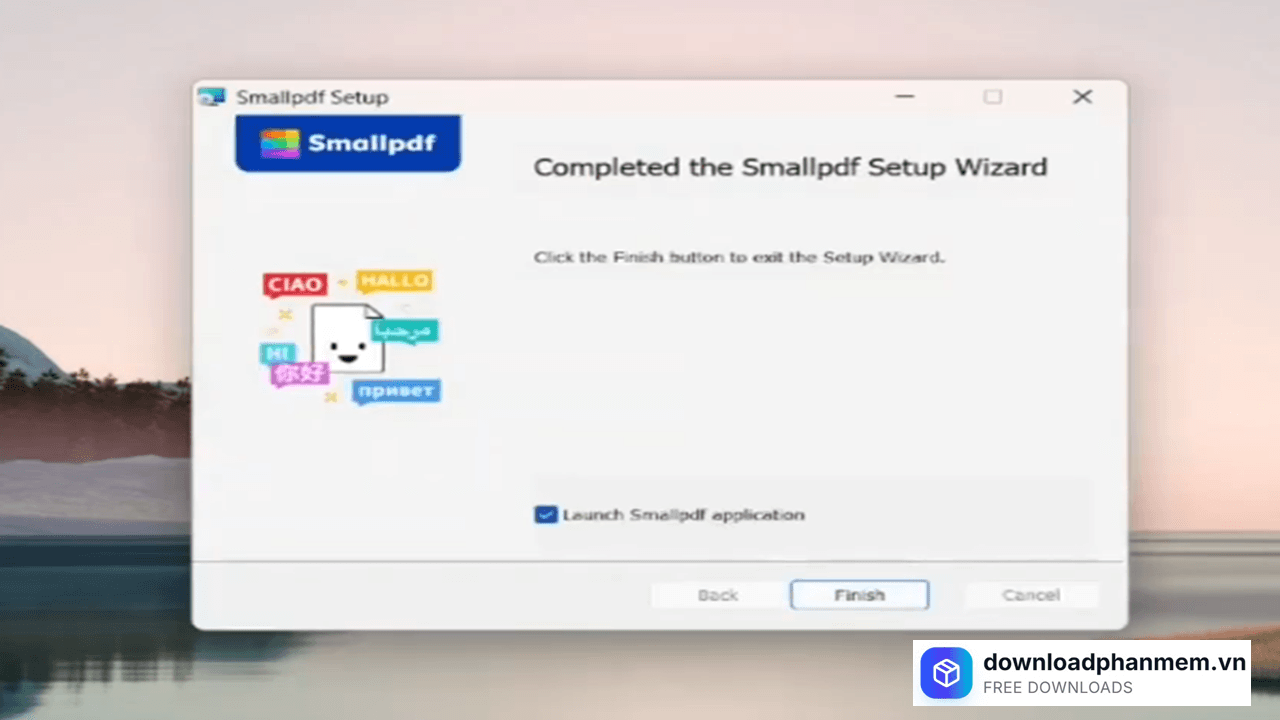Click the yellow HALLO speech bubble
This screenshot has height=720, width=1280.
click(x=394, y=281)
